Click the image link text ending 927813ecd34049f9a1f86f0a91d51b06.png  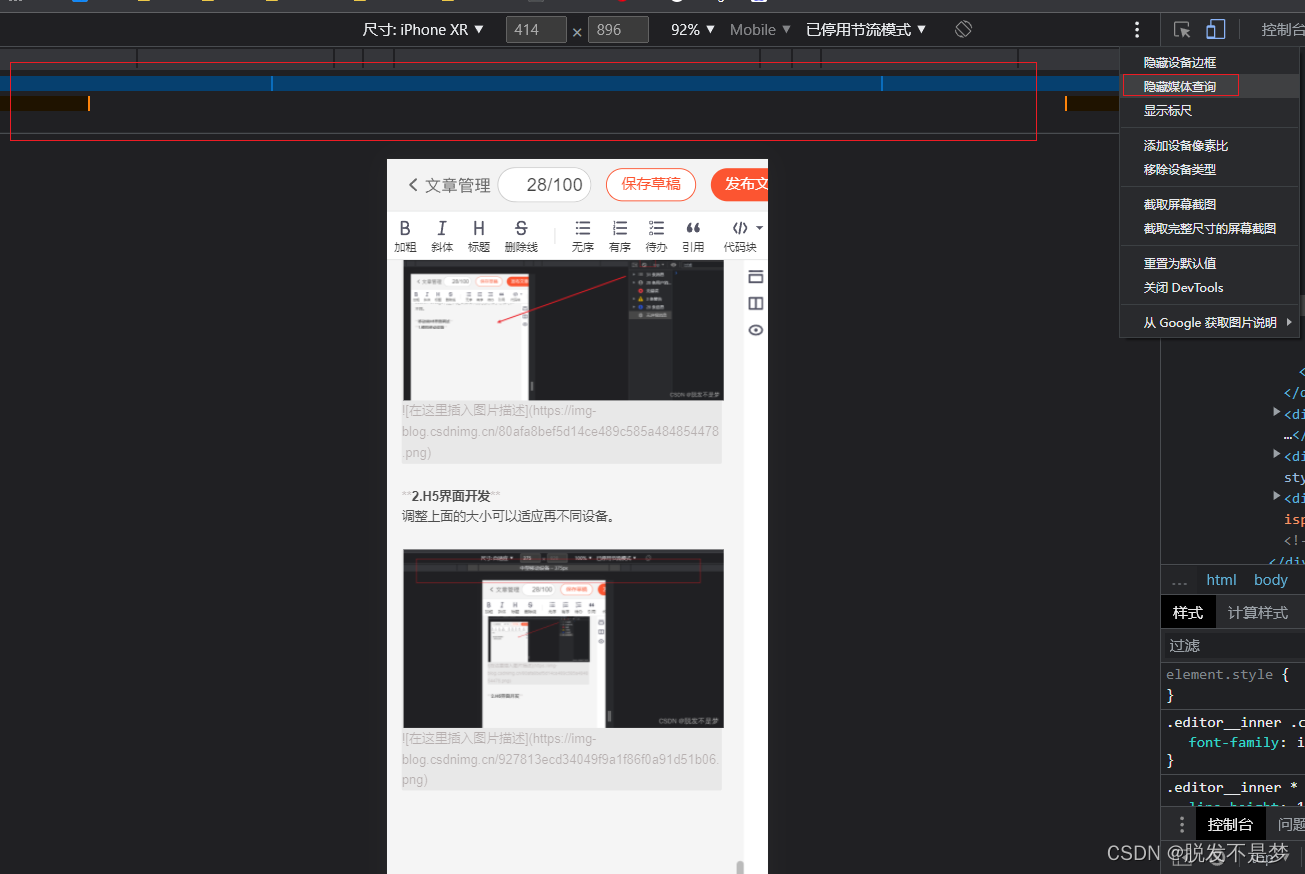pos(561,759)
